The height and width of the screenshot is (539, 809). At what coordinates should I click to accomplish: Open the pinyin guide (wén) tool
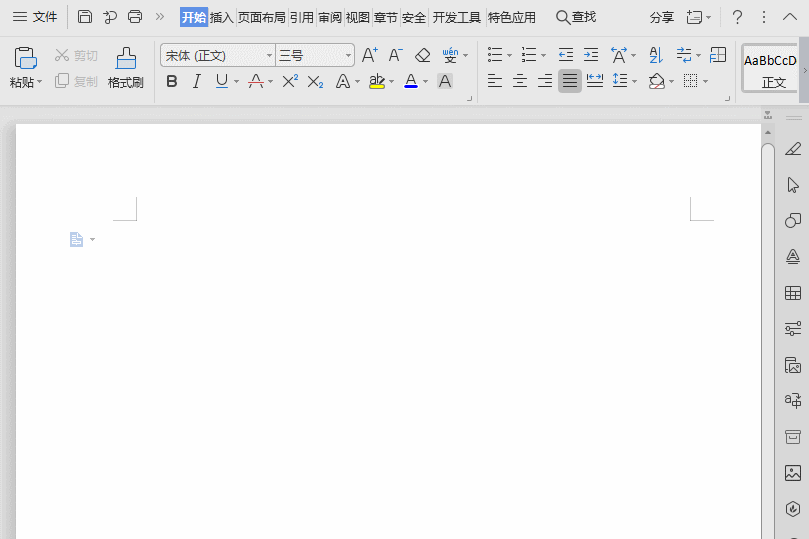(x=450, y=55)
